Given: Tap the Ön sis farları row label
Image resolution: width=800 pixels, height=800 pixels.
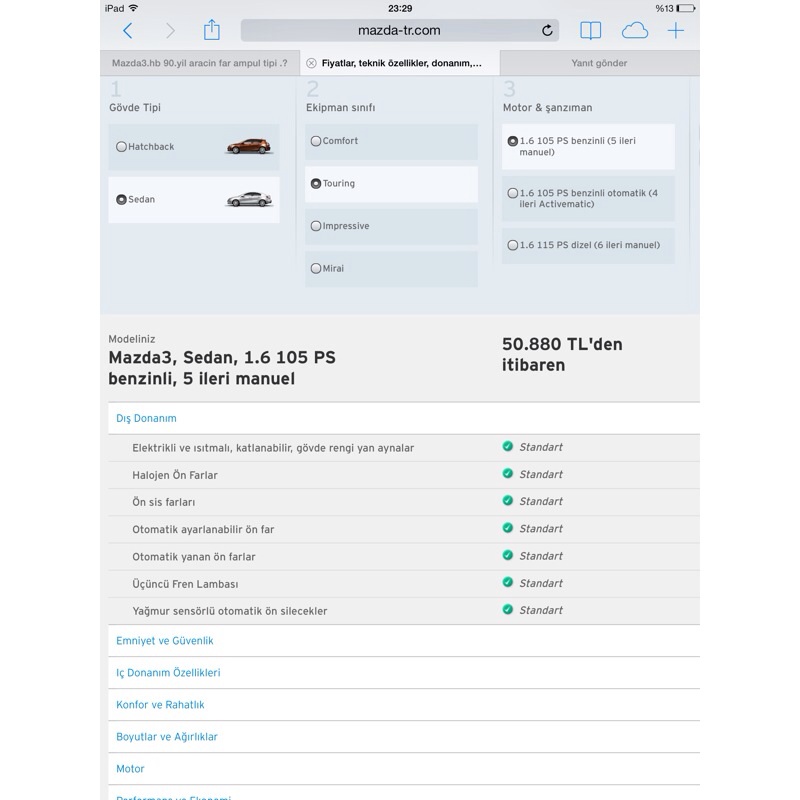Looking at the screenshot, I should 164,503.
